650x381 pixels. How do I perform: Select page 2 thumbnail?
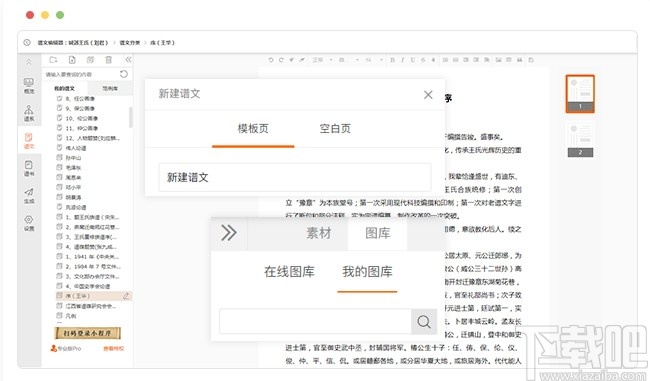tap(580, 139)
